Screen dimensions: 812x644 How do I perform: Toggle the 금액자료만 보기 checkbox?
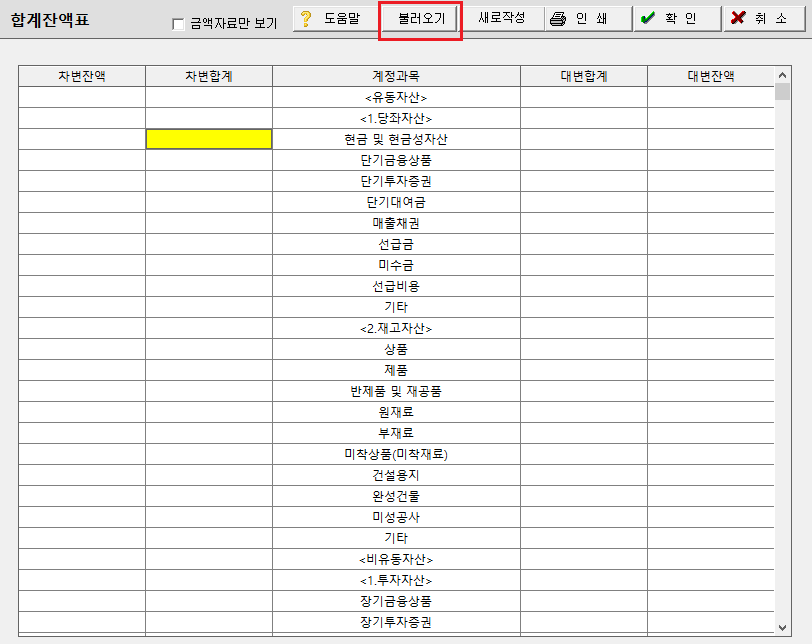178,24
